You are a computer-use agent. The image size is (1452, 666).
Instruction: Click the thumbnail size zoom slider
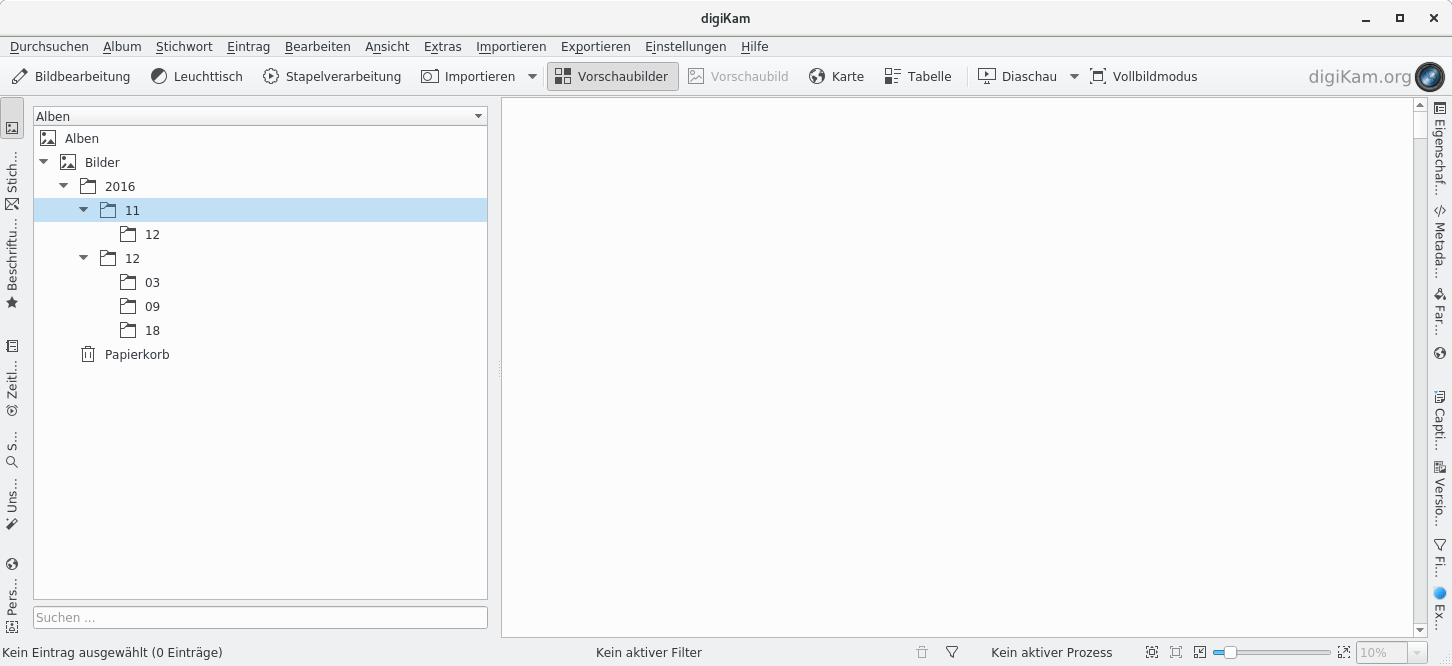[1271, 652]
